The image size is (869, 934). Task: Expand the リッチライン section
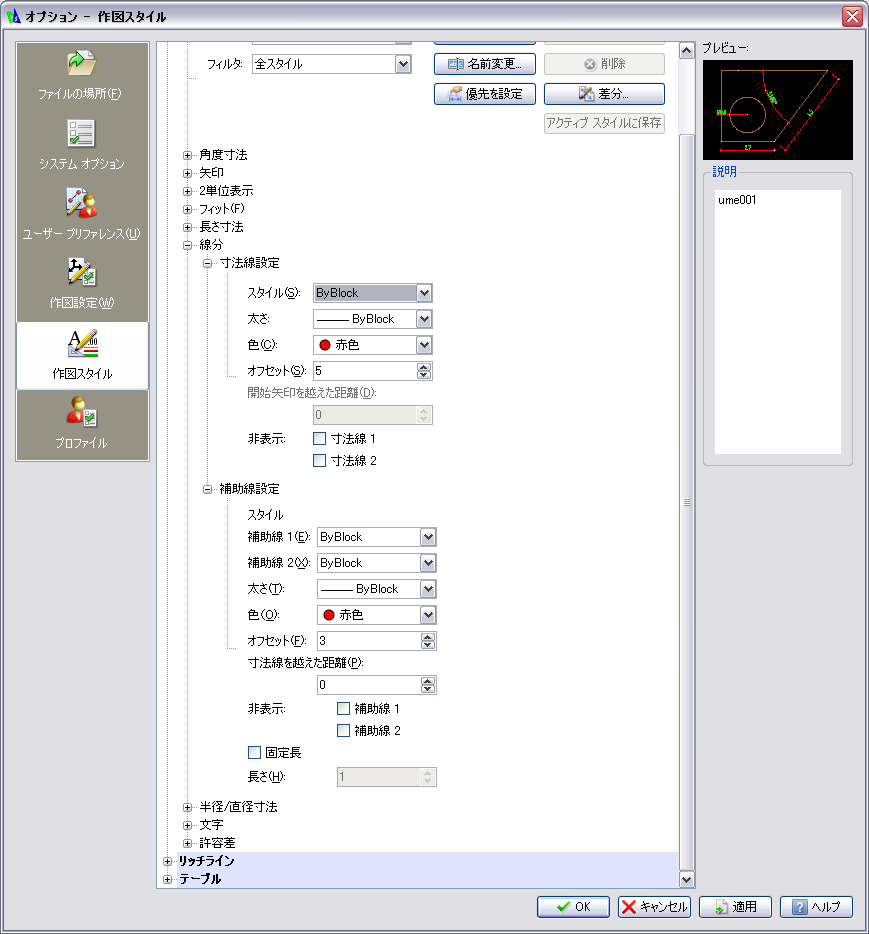168,861
